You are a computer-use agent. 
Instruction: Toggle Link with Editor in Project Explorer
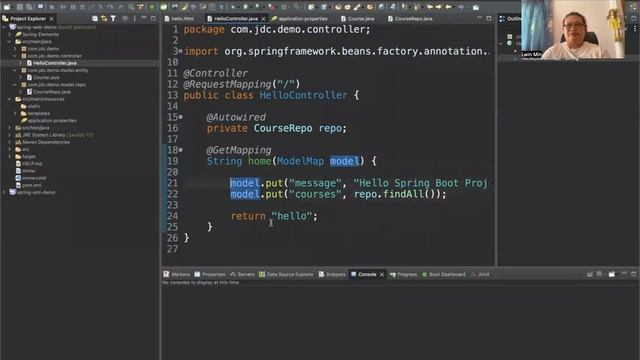[x=104, y=19]
